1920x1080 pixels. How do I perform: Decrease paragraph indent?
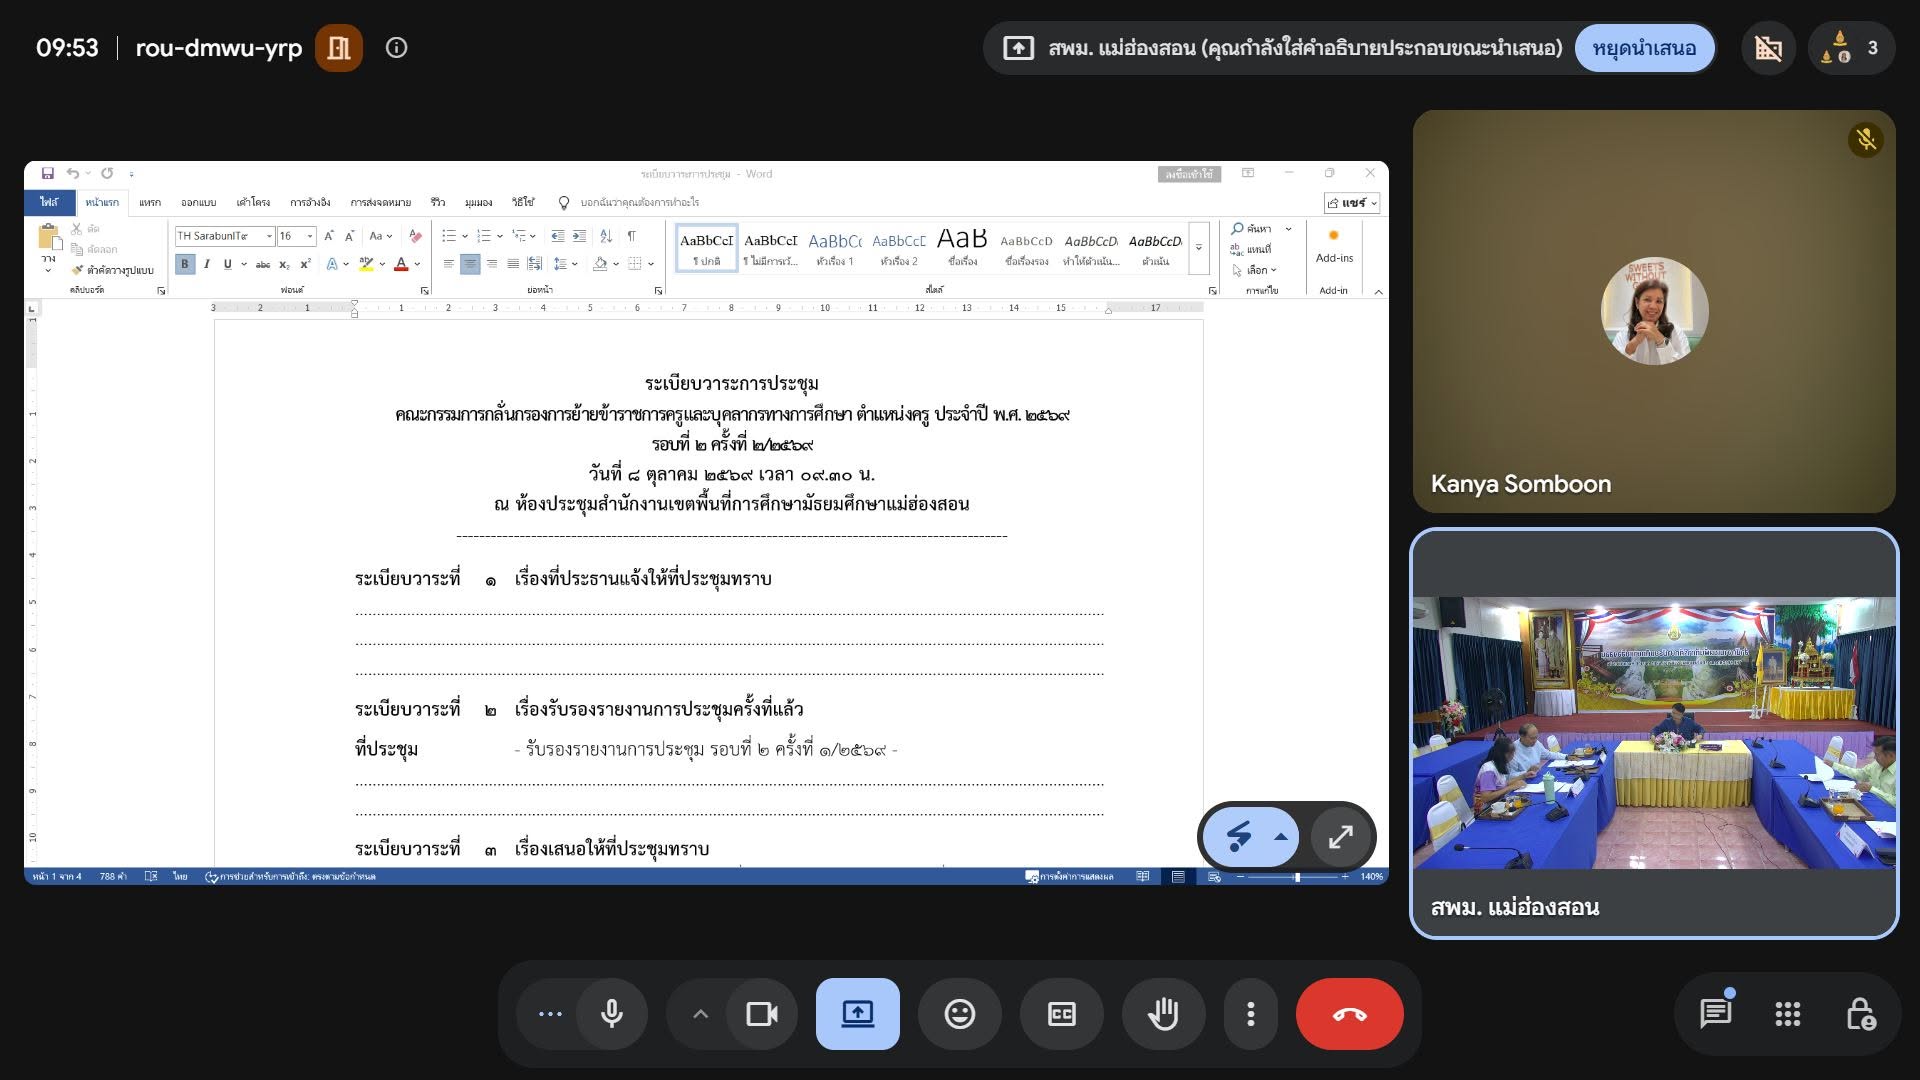pos(557,236)
